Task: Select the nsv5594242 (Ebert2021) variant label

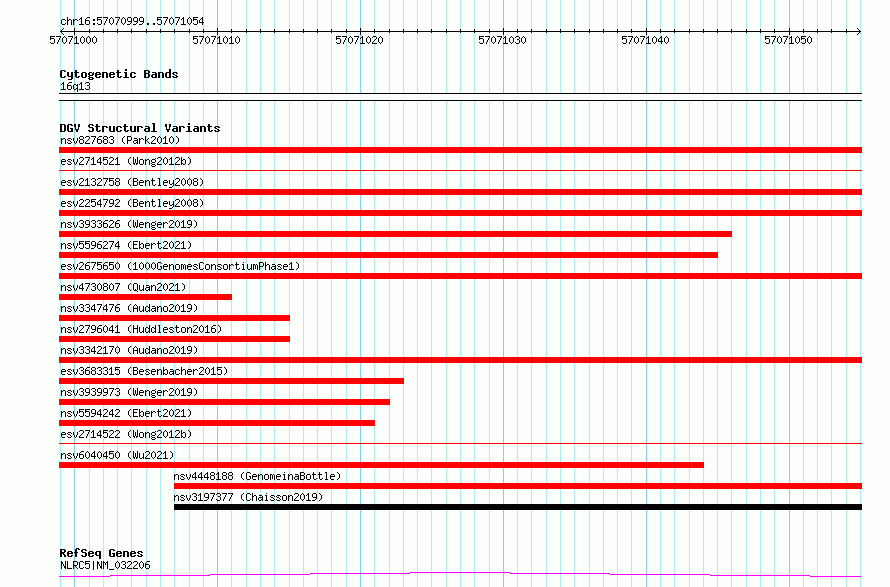Action: point(126,413)
